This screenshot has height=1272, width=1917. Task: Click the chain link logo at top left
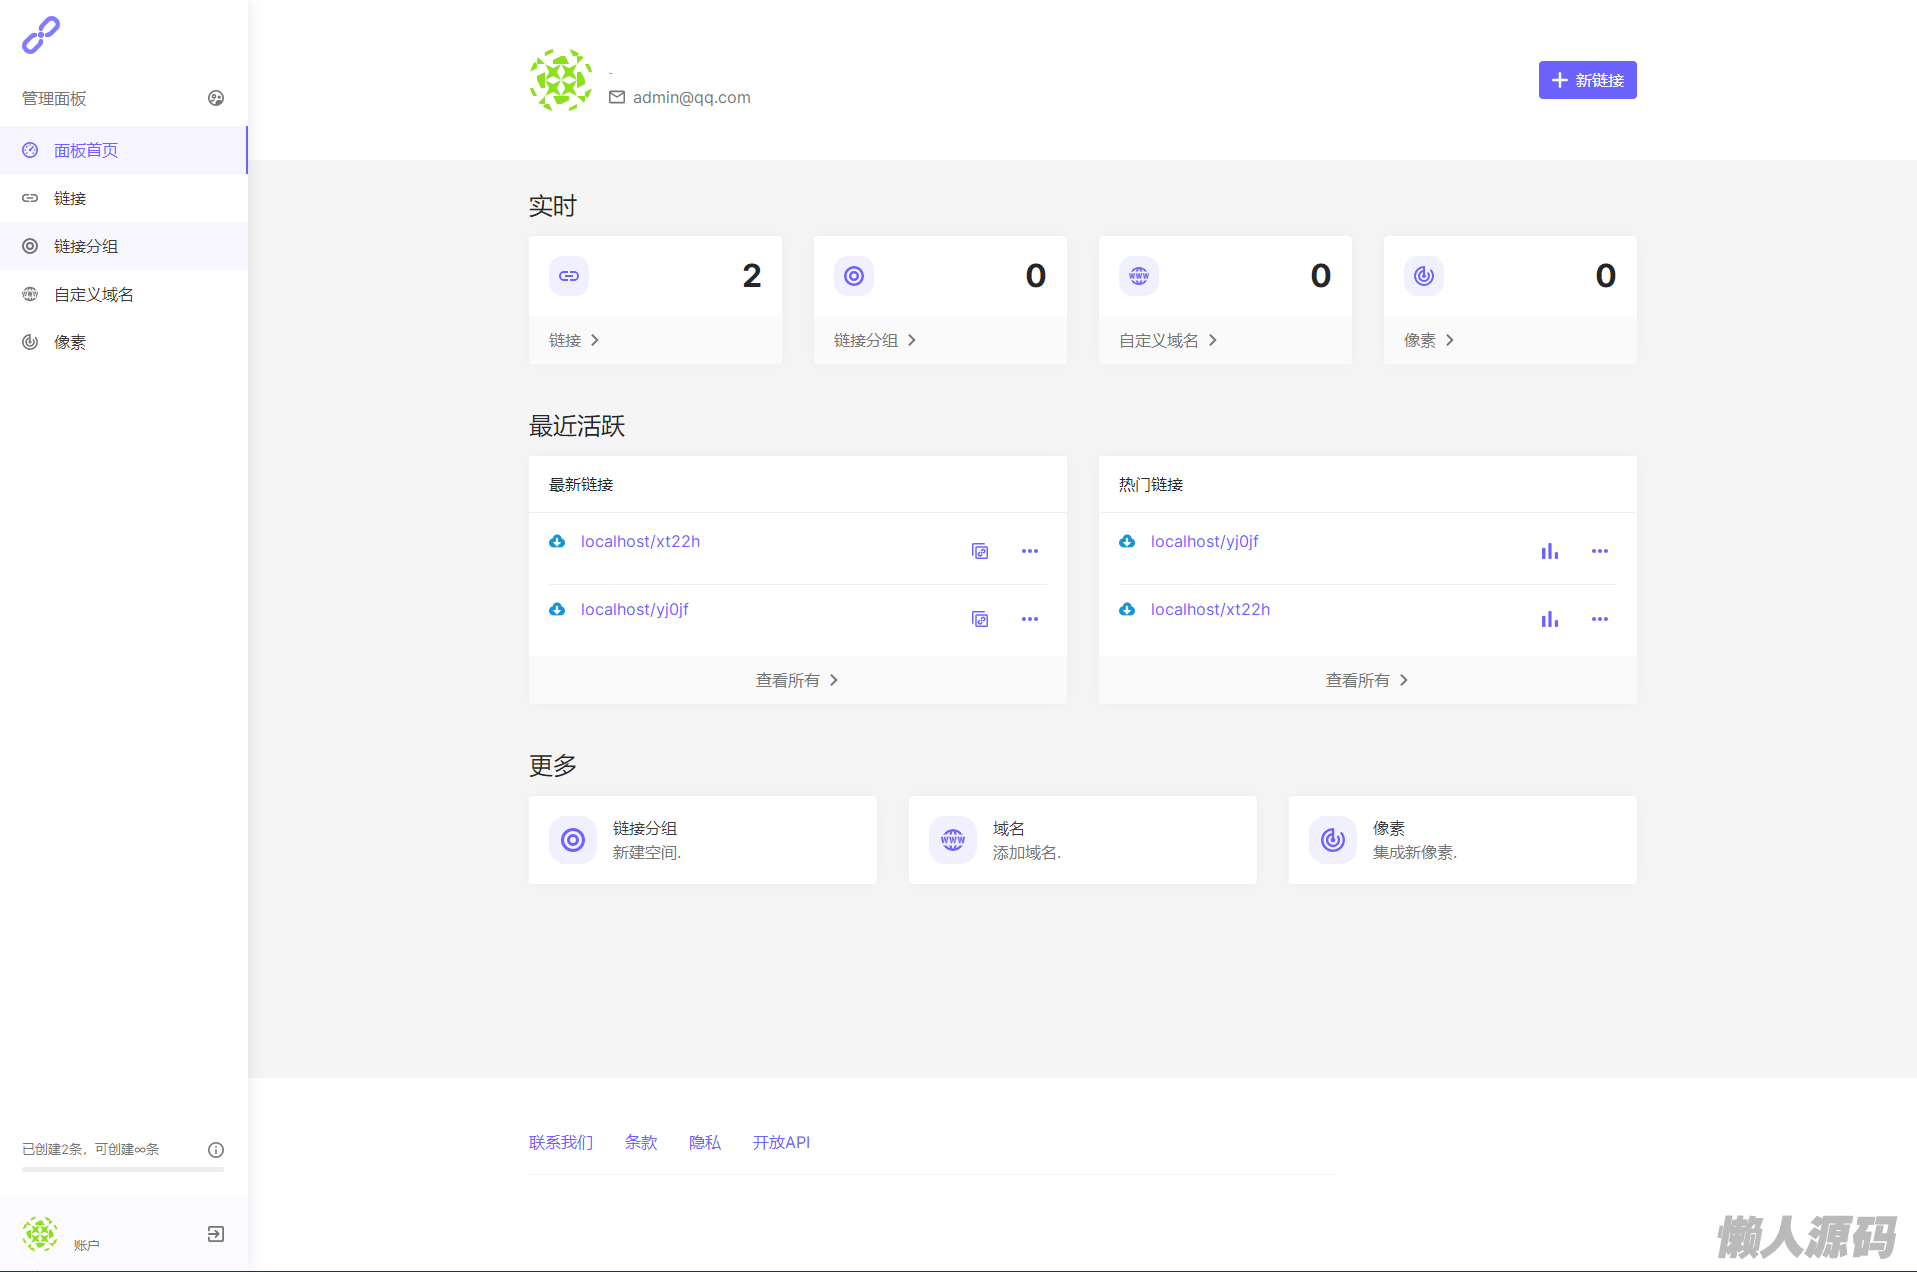[41, 35]
